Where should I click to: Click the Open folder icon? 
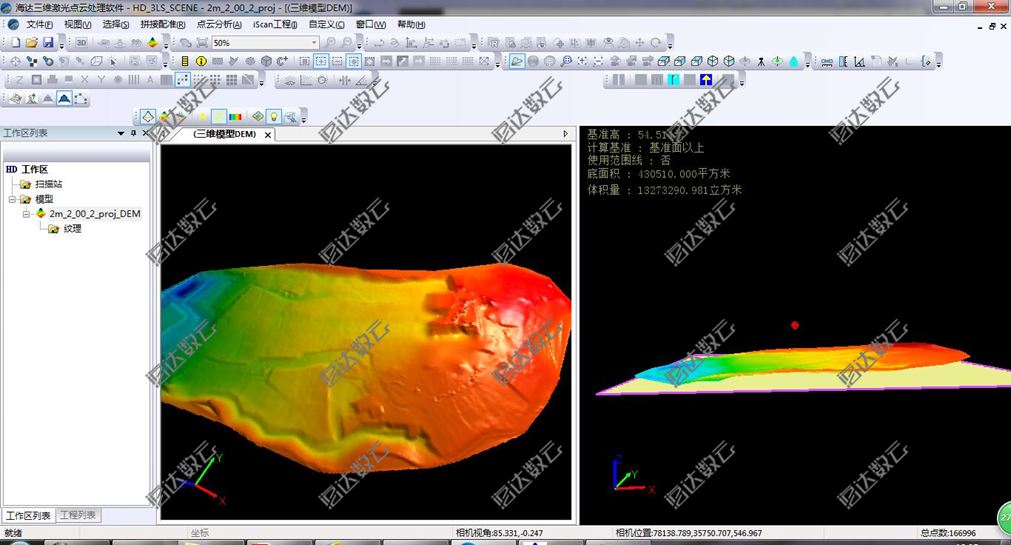32,43
